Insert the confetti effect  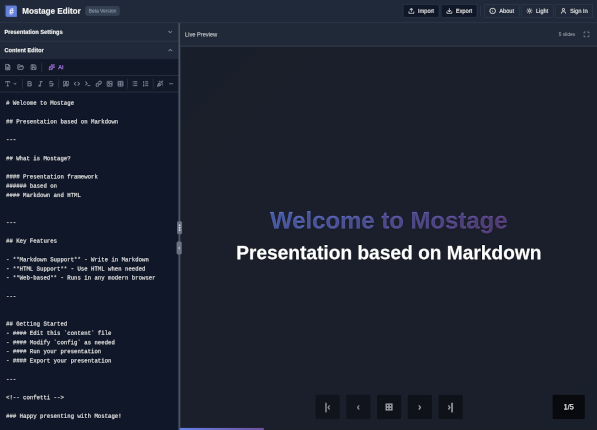[x=160, y=84]
